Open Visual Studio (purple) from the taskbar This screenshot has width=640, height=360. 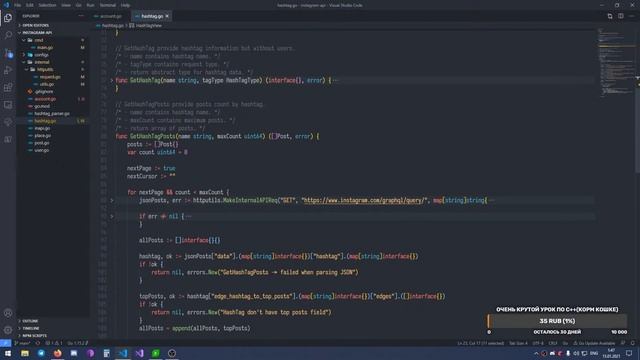139,353
